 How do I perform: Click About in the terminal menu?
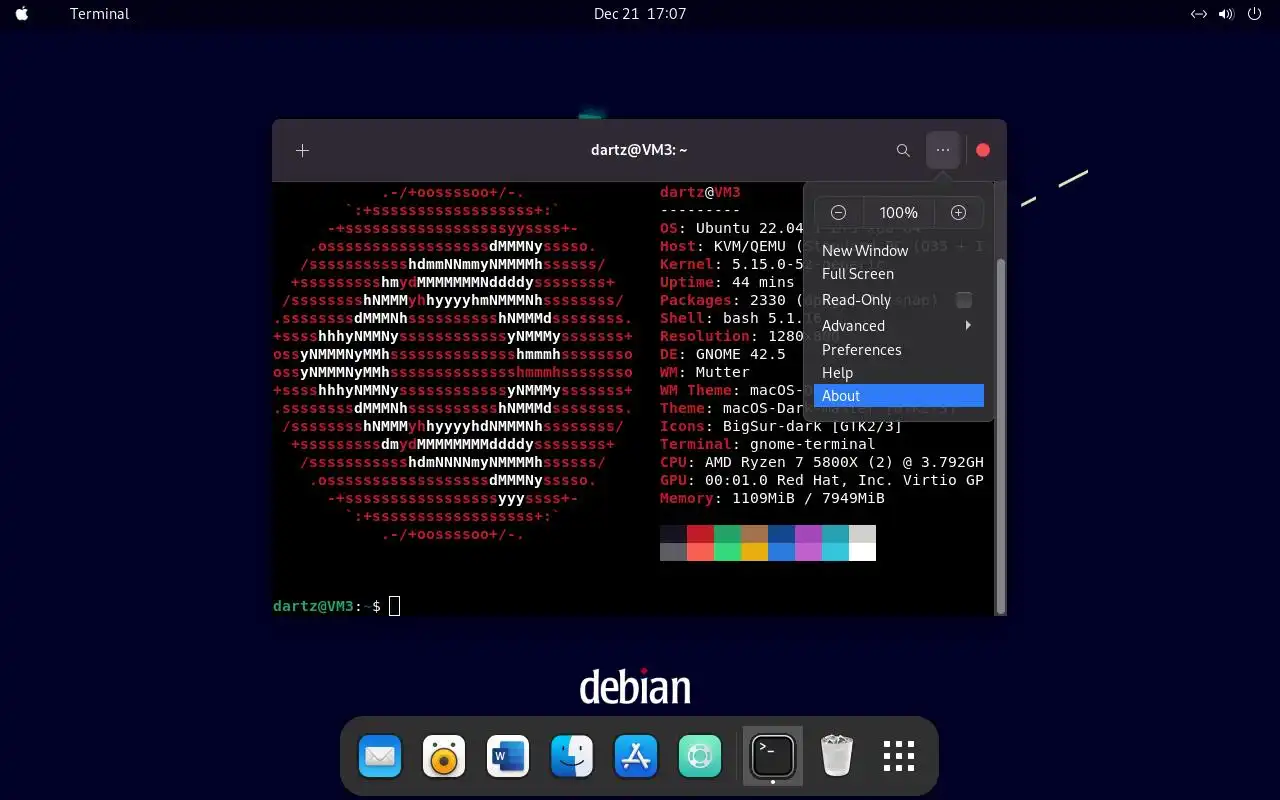pyautogui.click(x=898, y=396)
